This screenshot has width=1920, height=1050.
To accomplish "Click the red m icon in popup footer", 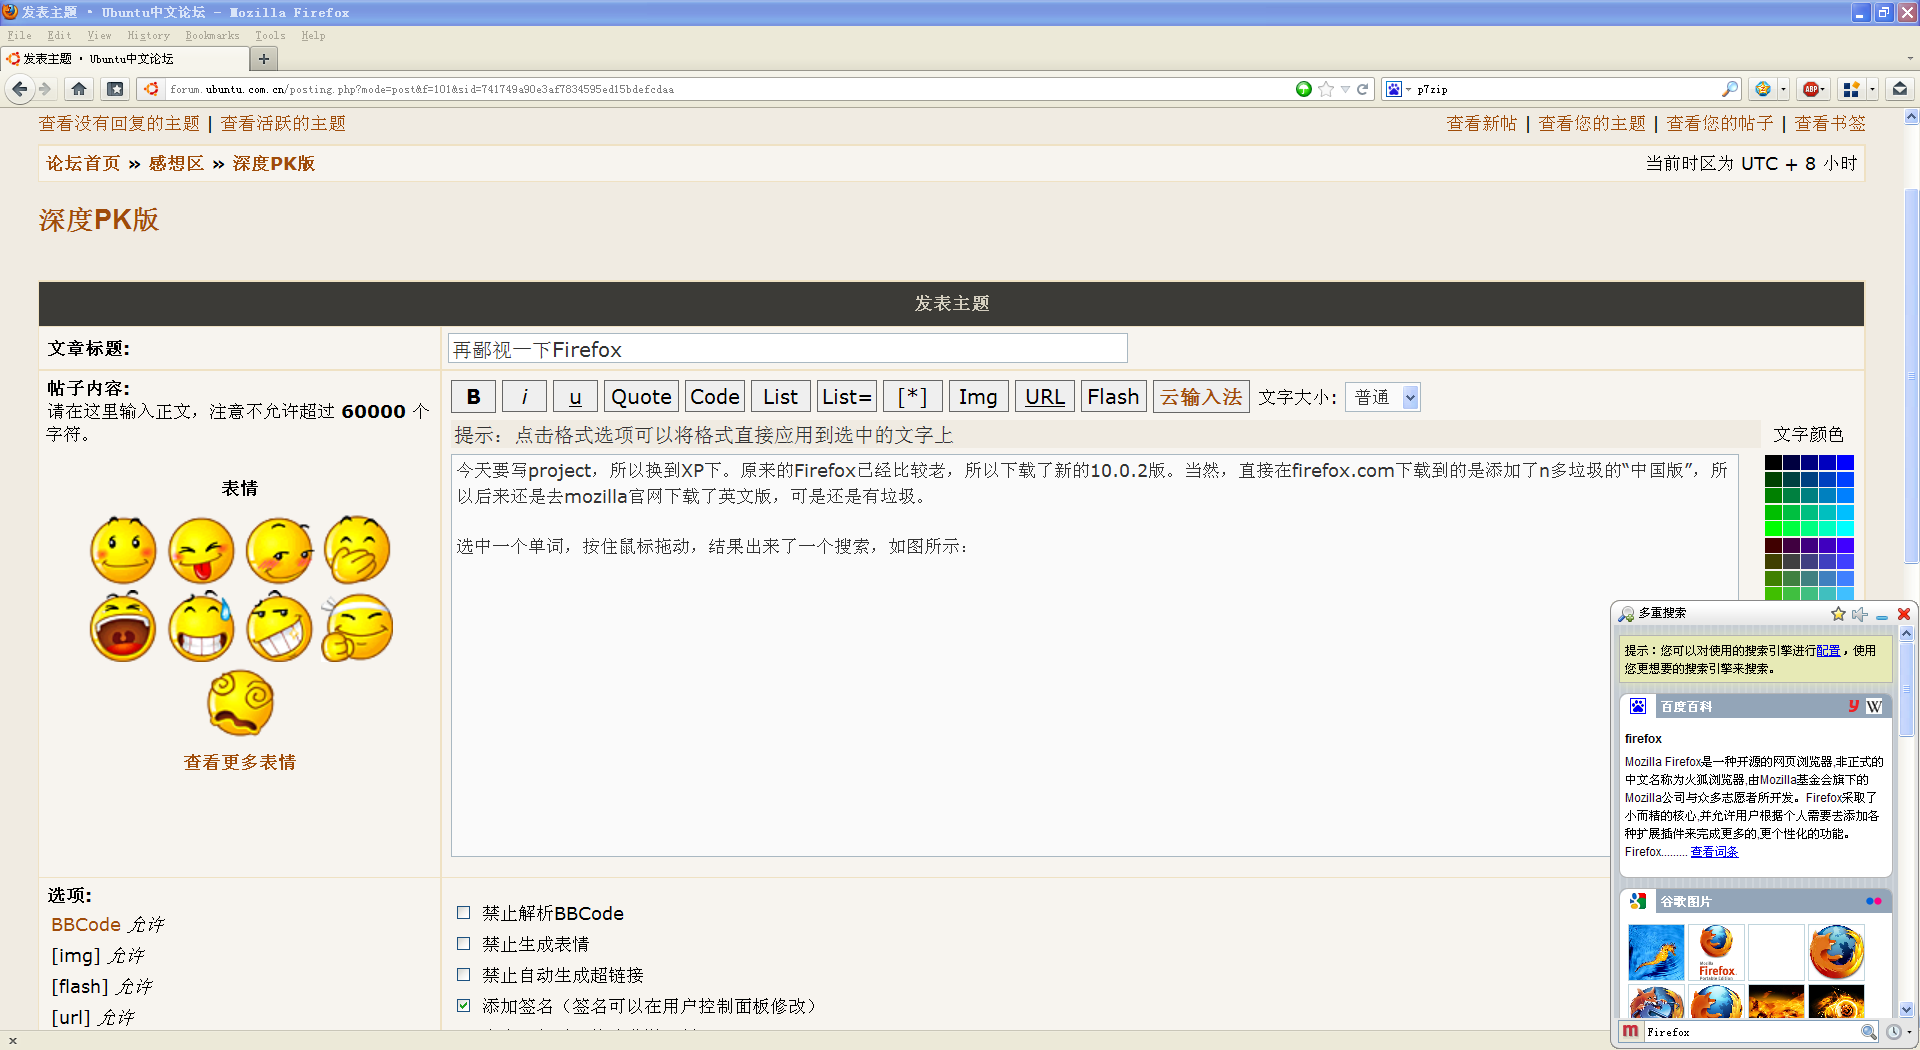I will (x=1631, y=1031).
